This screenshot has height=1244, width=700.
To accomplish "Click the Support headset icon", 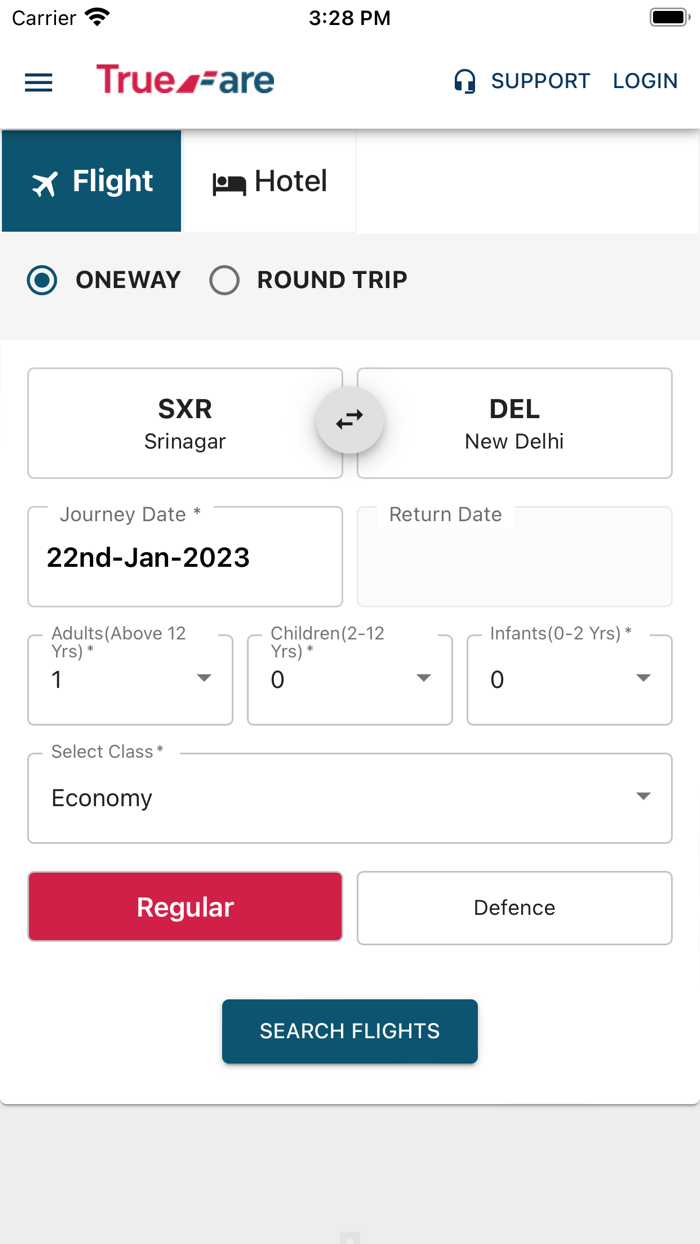I will click(464, 82).
